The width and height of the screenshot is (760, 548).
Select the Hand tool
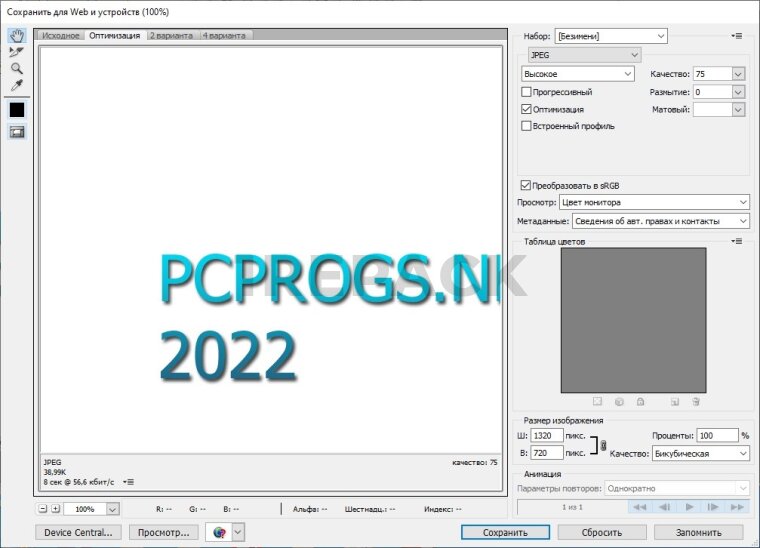[16, 36]
